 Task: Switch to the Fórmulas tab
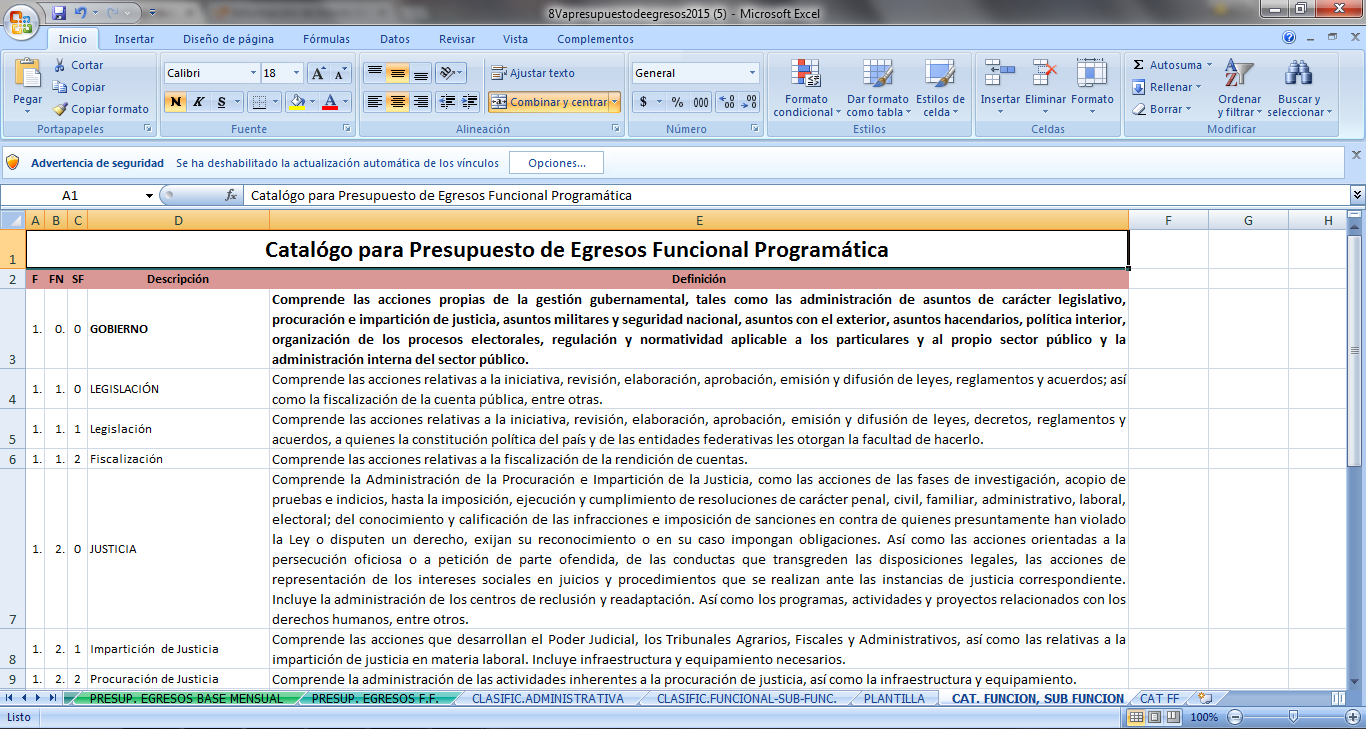point(327,39)
